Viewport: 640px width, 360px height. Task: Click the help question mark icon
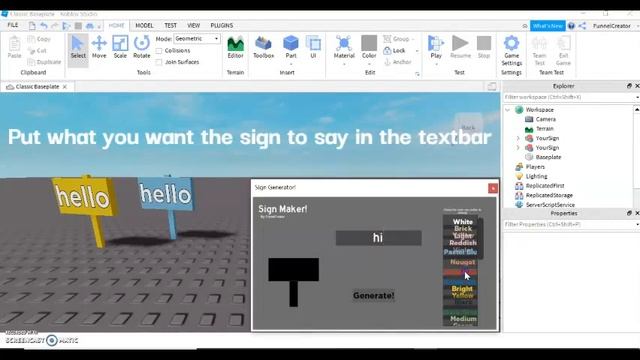(571, 26)
